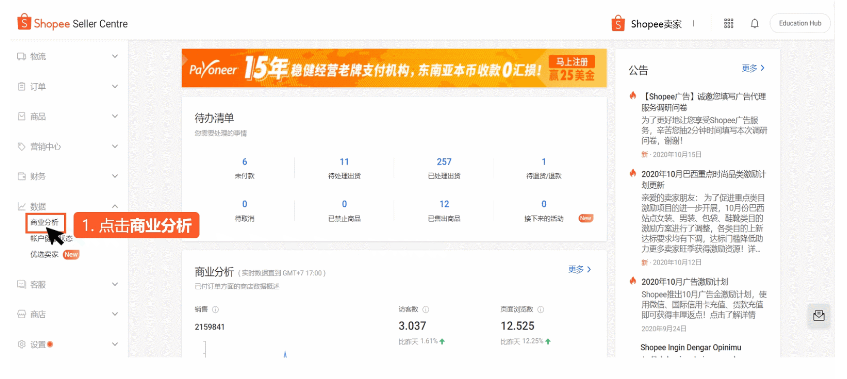The image size is (847, 379).
Task: Expand the 设置 section chevron
Action: (x=115, y=344)
